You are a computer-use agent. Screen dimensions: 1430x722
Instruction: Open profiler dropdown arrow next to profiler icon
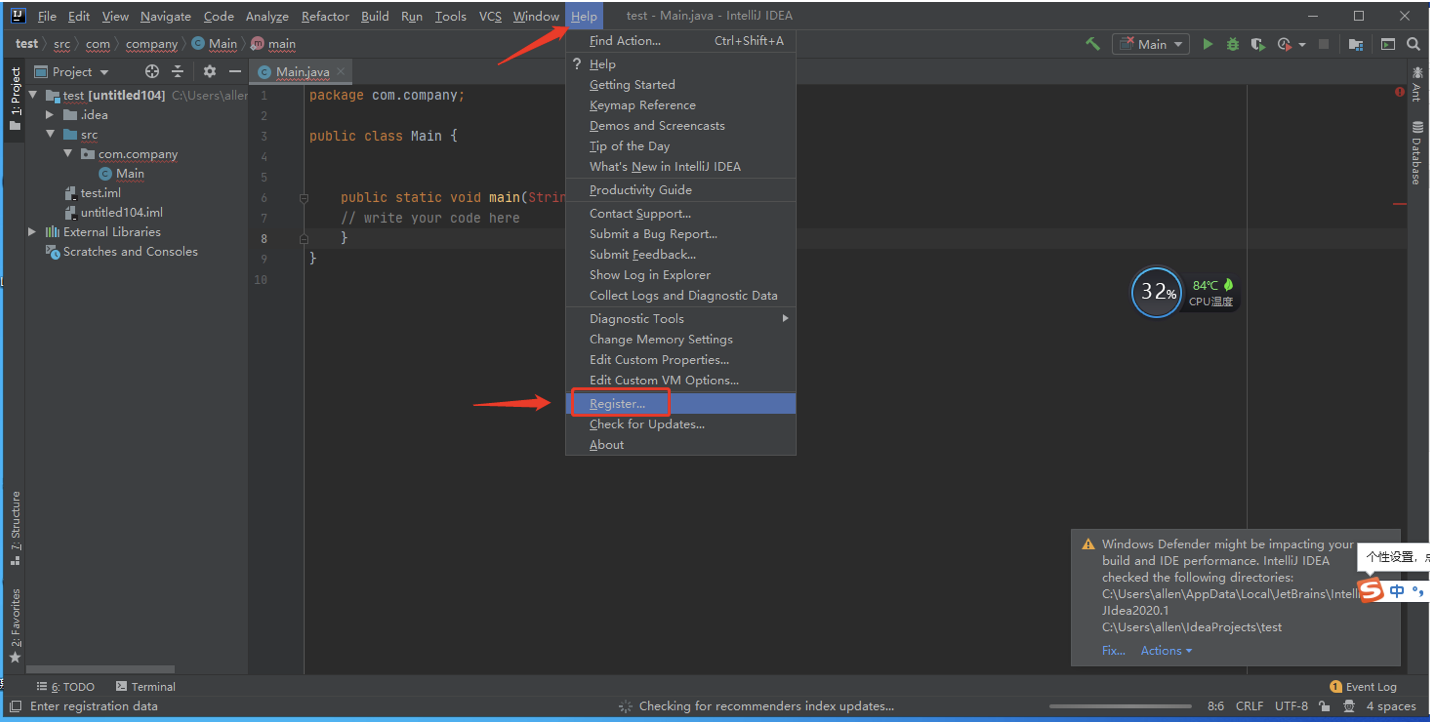(x=1303, y=45)
